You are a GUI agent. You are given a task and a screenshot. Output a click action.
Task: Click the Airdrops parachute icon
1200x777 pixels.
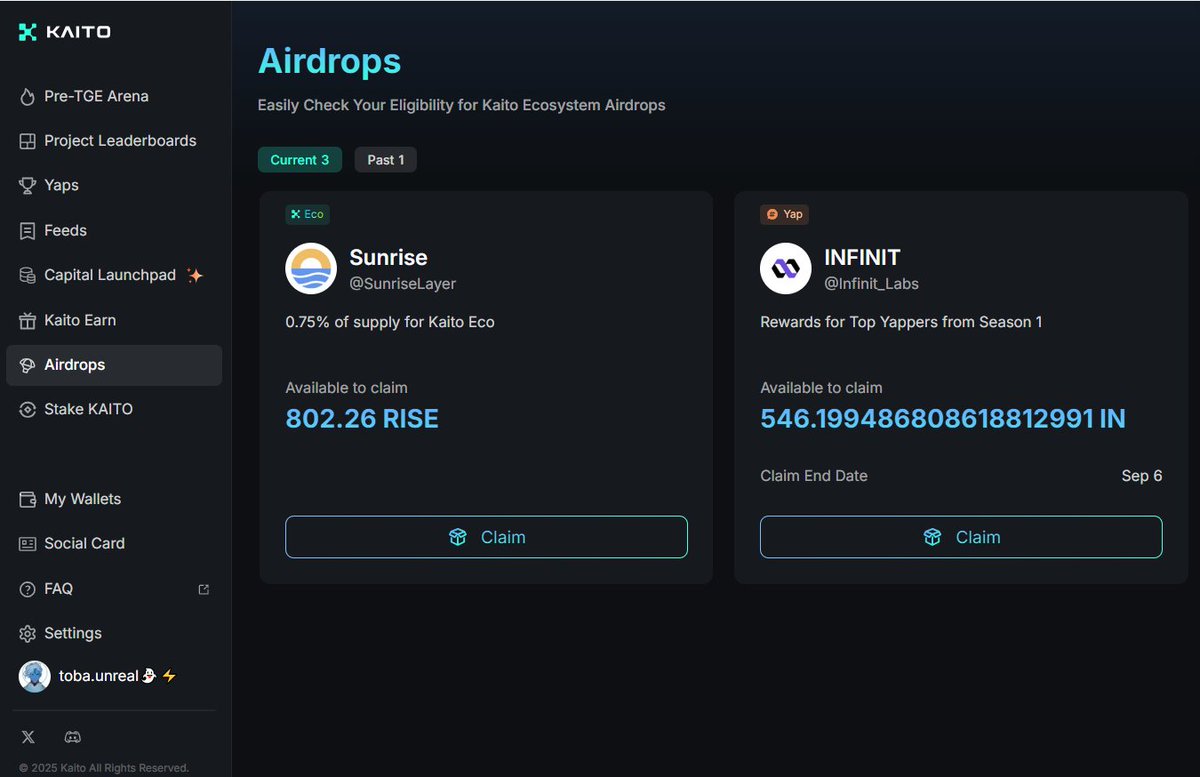click(28, 365)
